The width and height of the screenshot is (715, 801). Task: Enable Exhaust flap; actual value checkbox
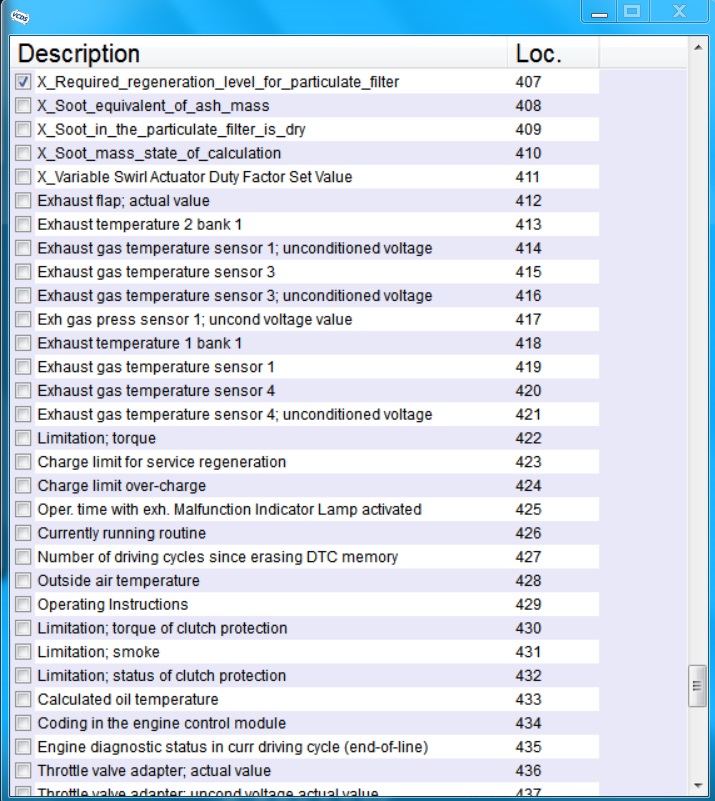(x=23, y=201)
